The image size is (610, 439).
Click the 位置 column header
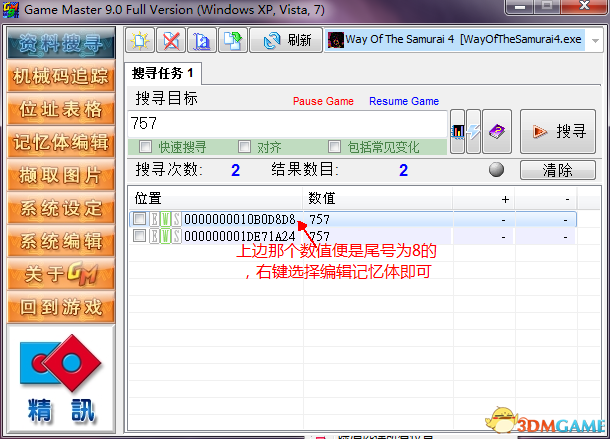(x=216, y=198)
